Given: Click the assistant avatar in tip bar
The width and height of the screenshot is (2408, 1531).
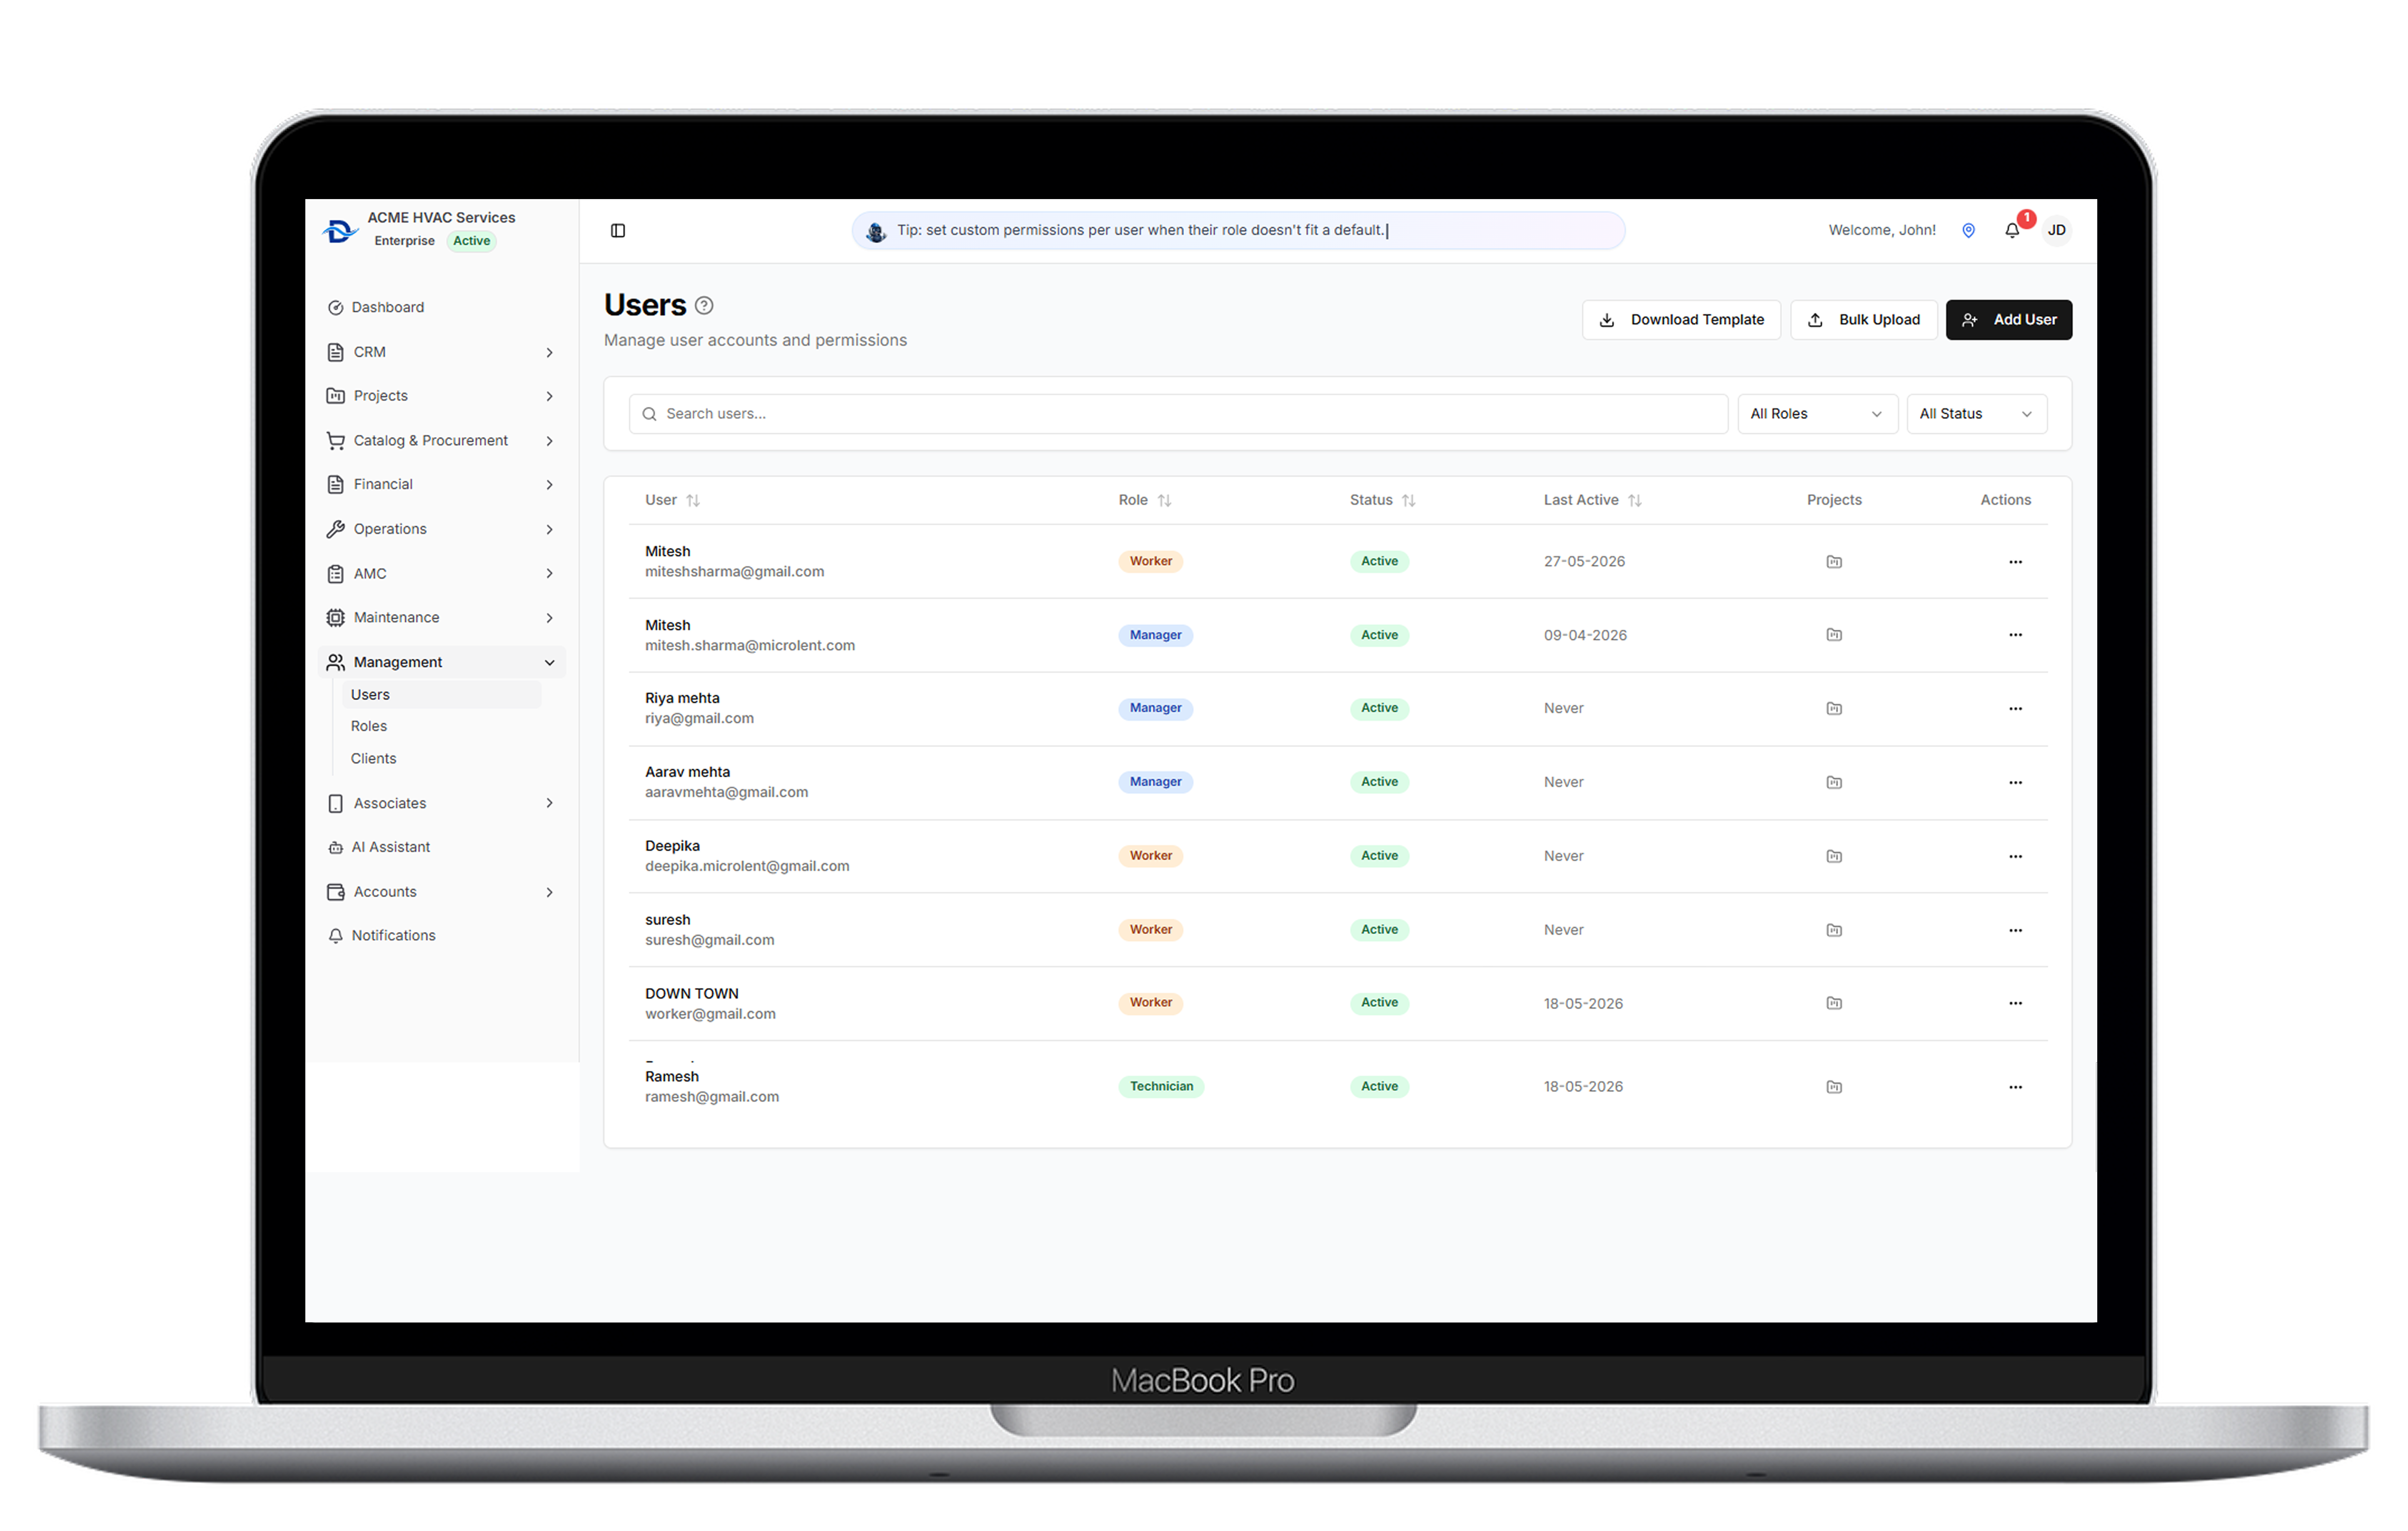Looking at the screenshot, I should click(876, 232).
